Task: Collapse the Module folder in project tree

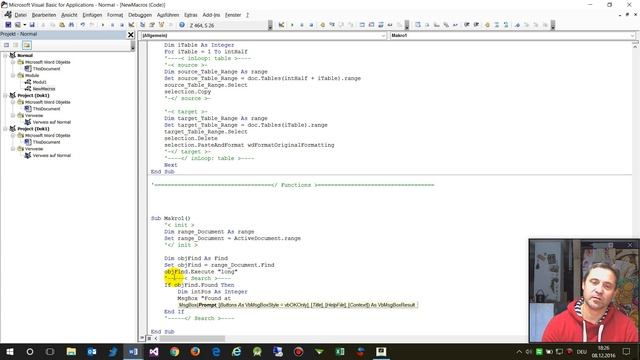Action: (x=13, y=75)
